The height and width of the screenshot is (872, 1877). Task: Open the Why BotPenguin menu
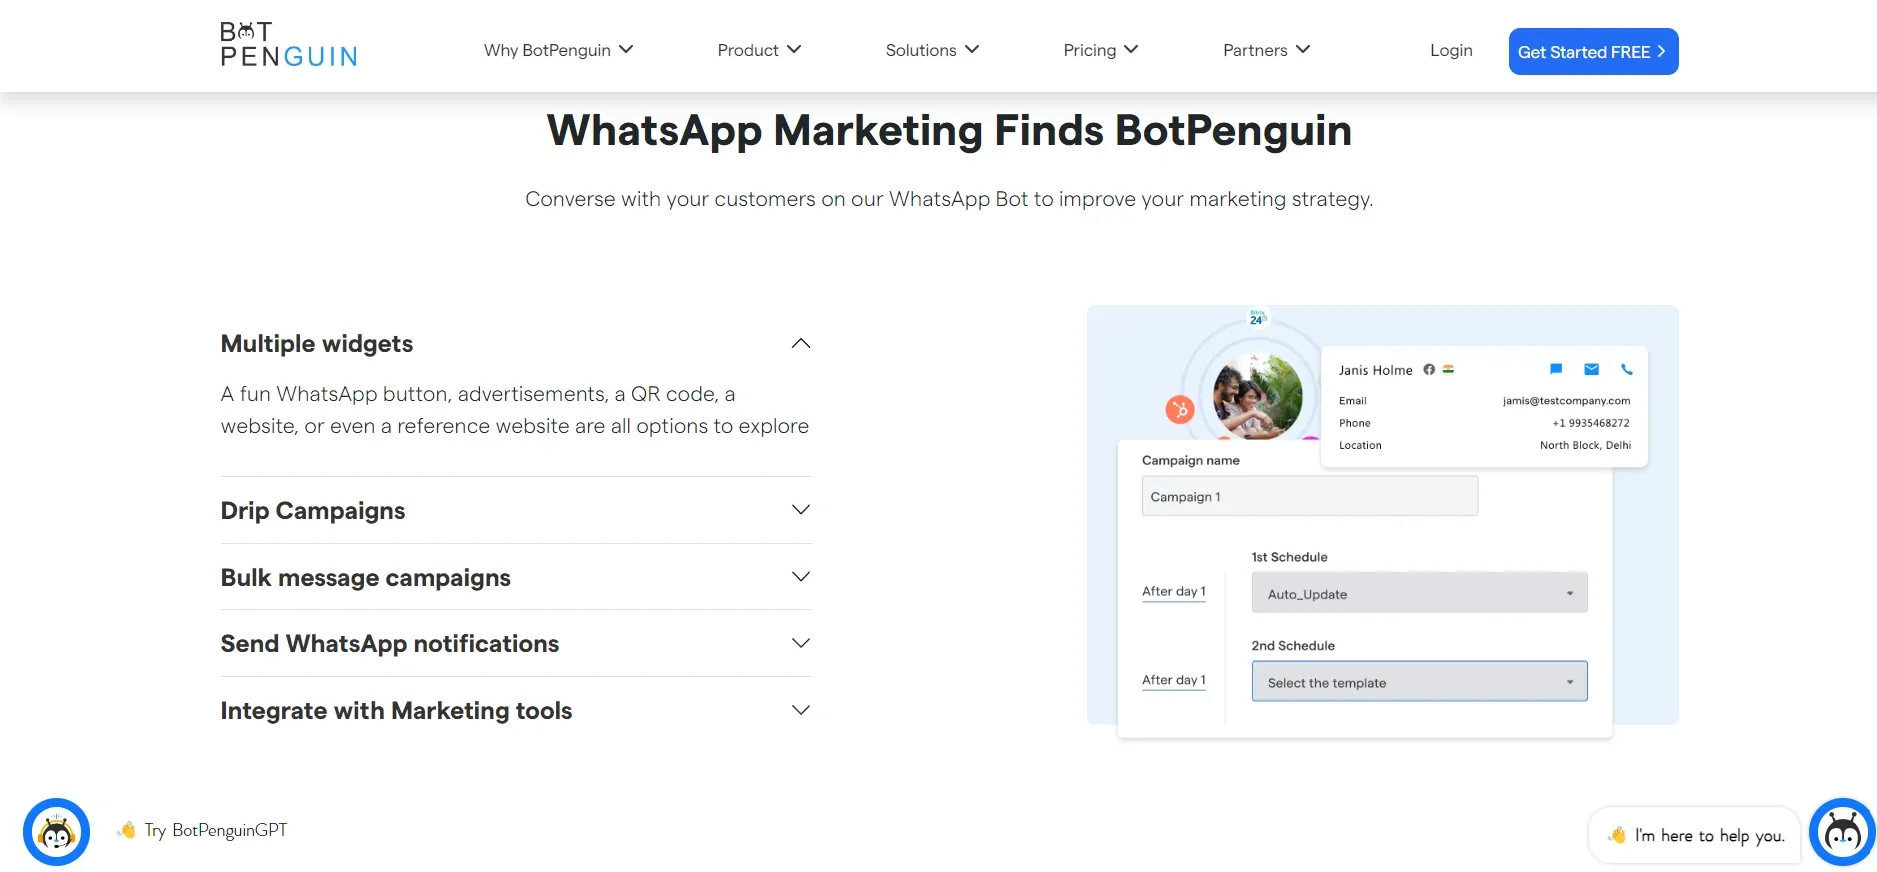(x=558, y=50)
